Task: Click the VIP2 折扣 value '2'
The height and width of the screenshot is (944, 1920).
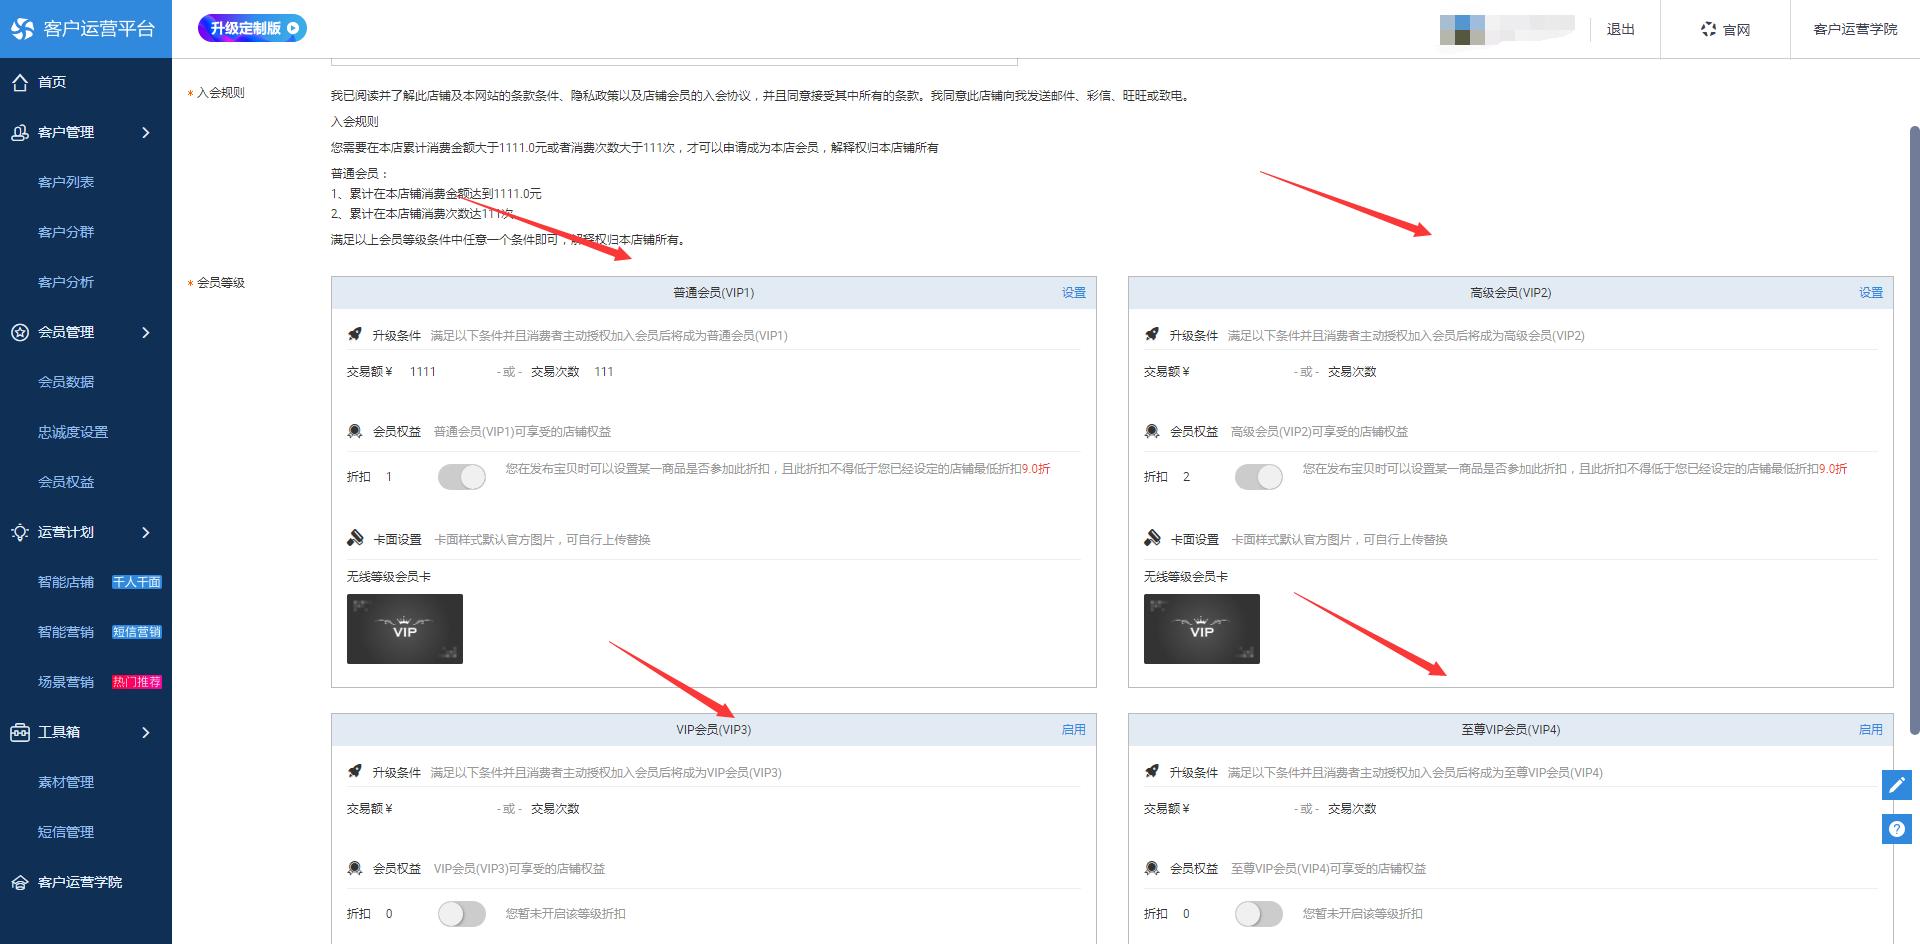Action: tap(1186, 477)
